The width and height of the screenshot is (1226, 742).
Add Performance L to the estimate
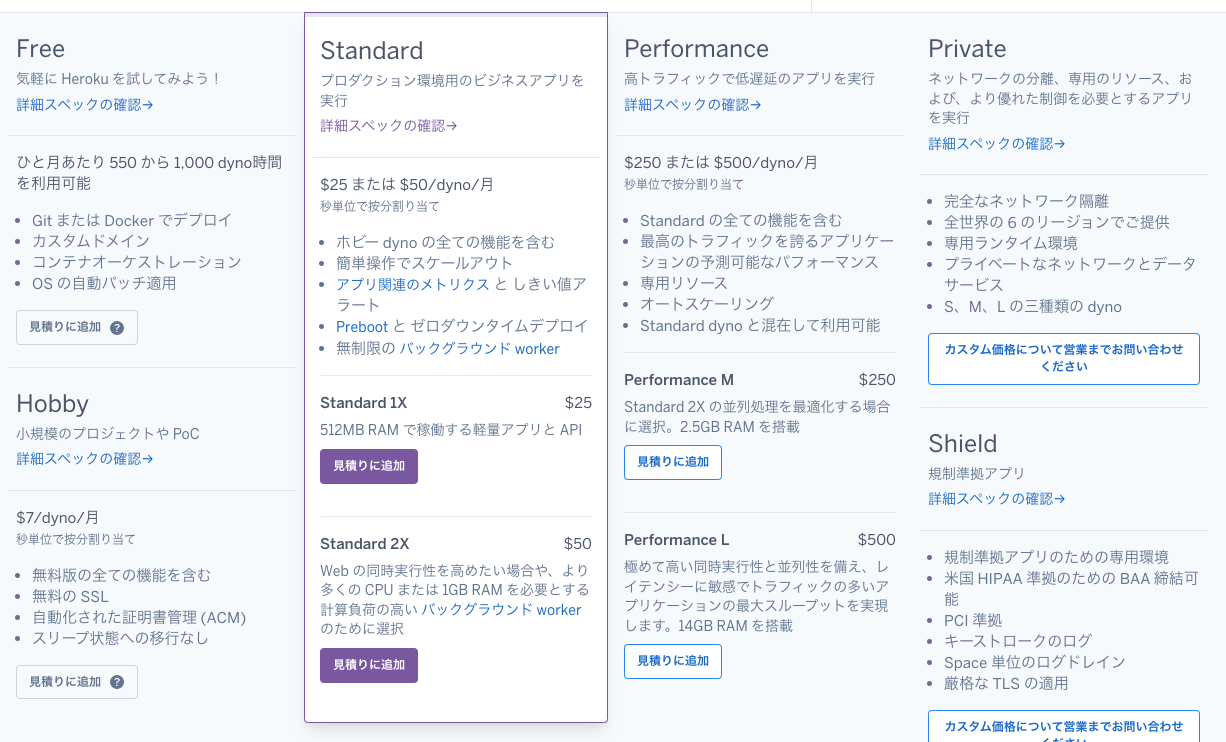point(672,661)
